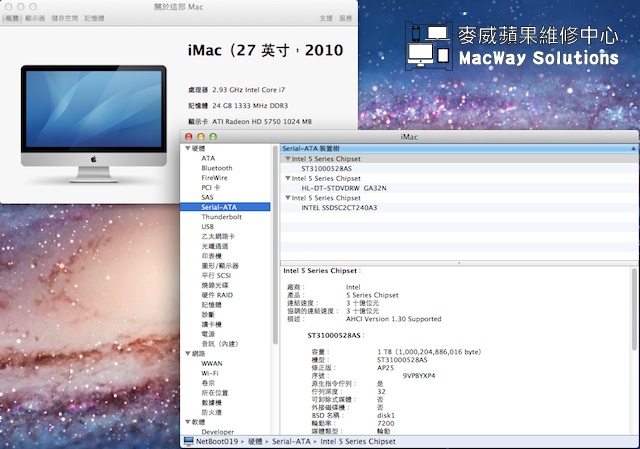Select 電源 in the sidebar
The height and width of the screenshot is (449, 640).
click(208, 334)
